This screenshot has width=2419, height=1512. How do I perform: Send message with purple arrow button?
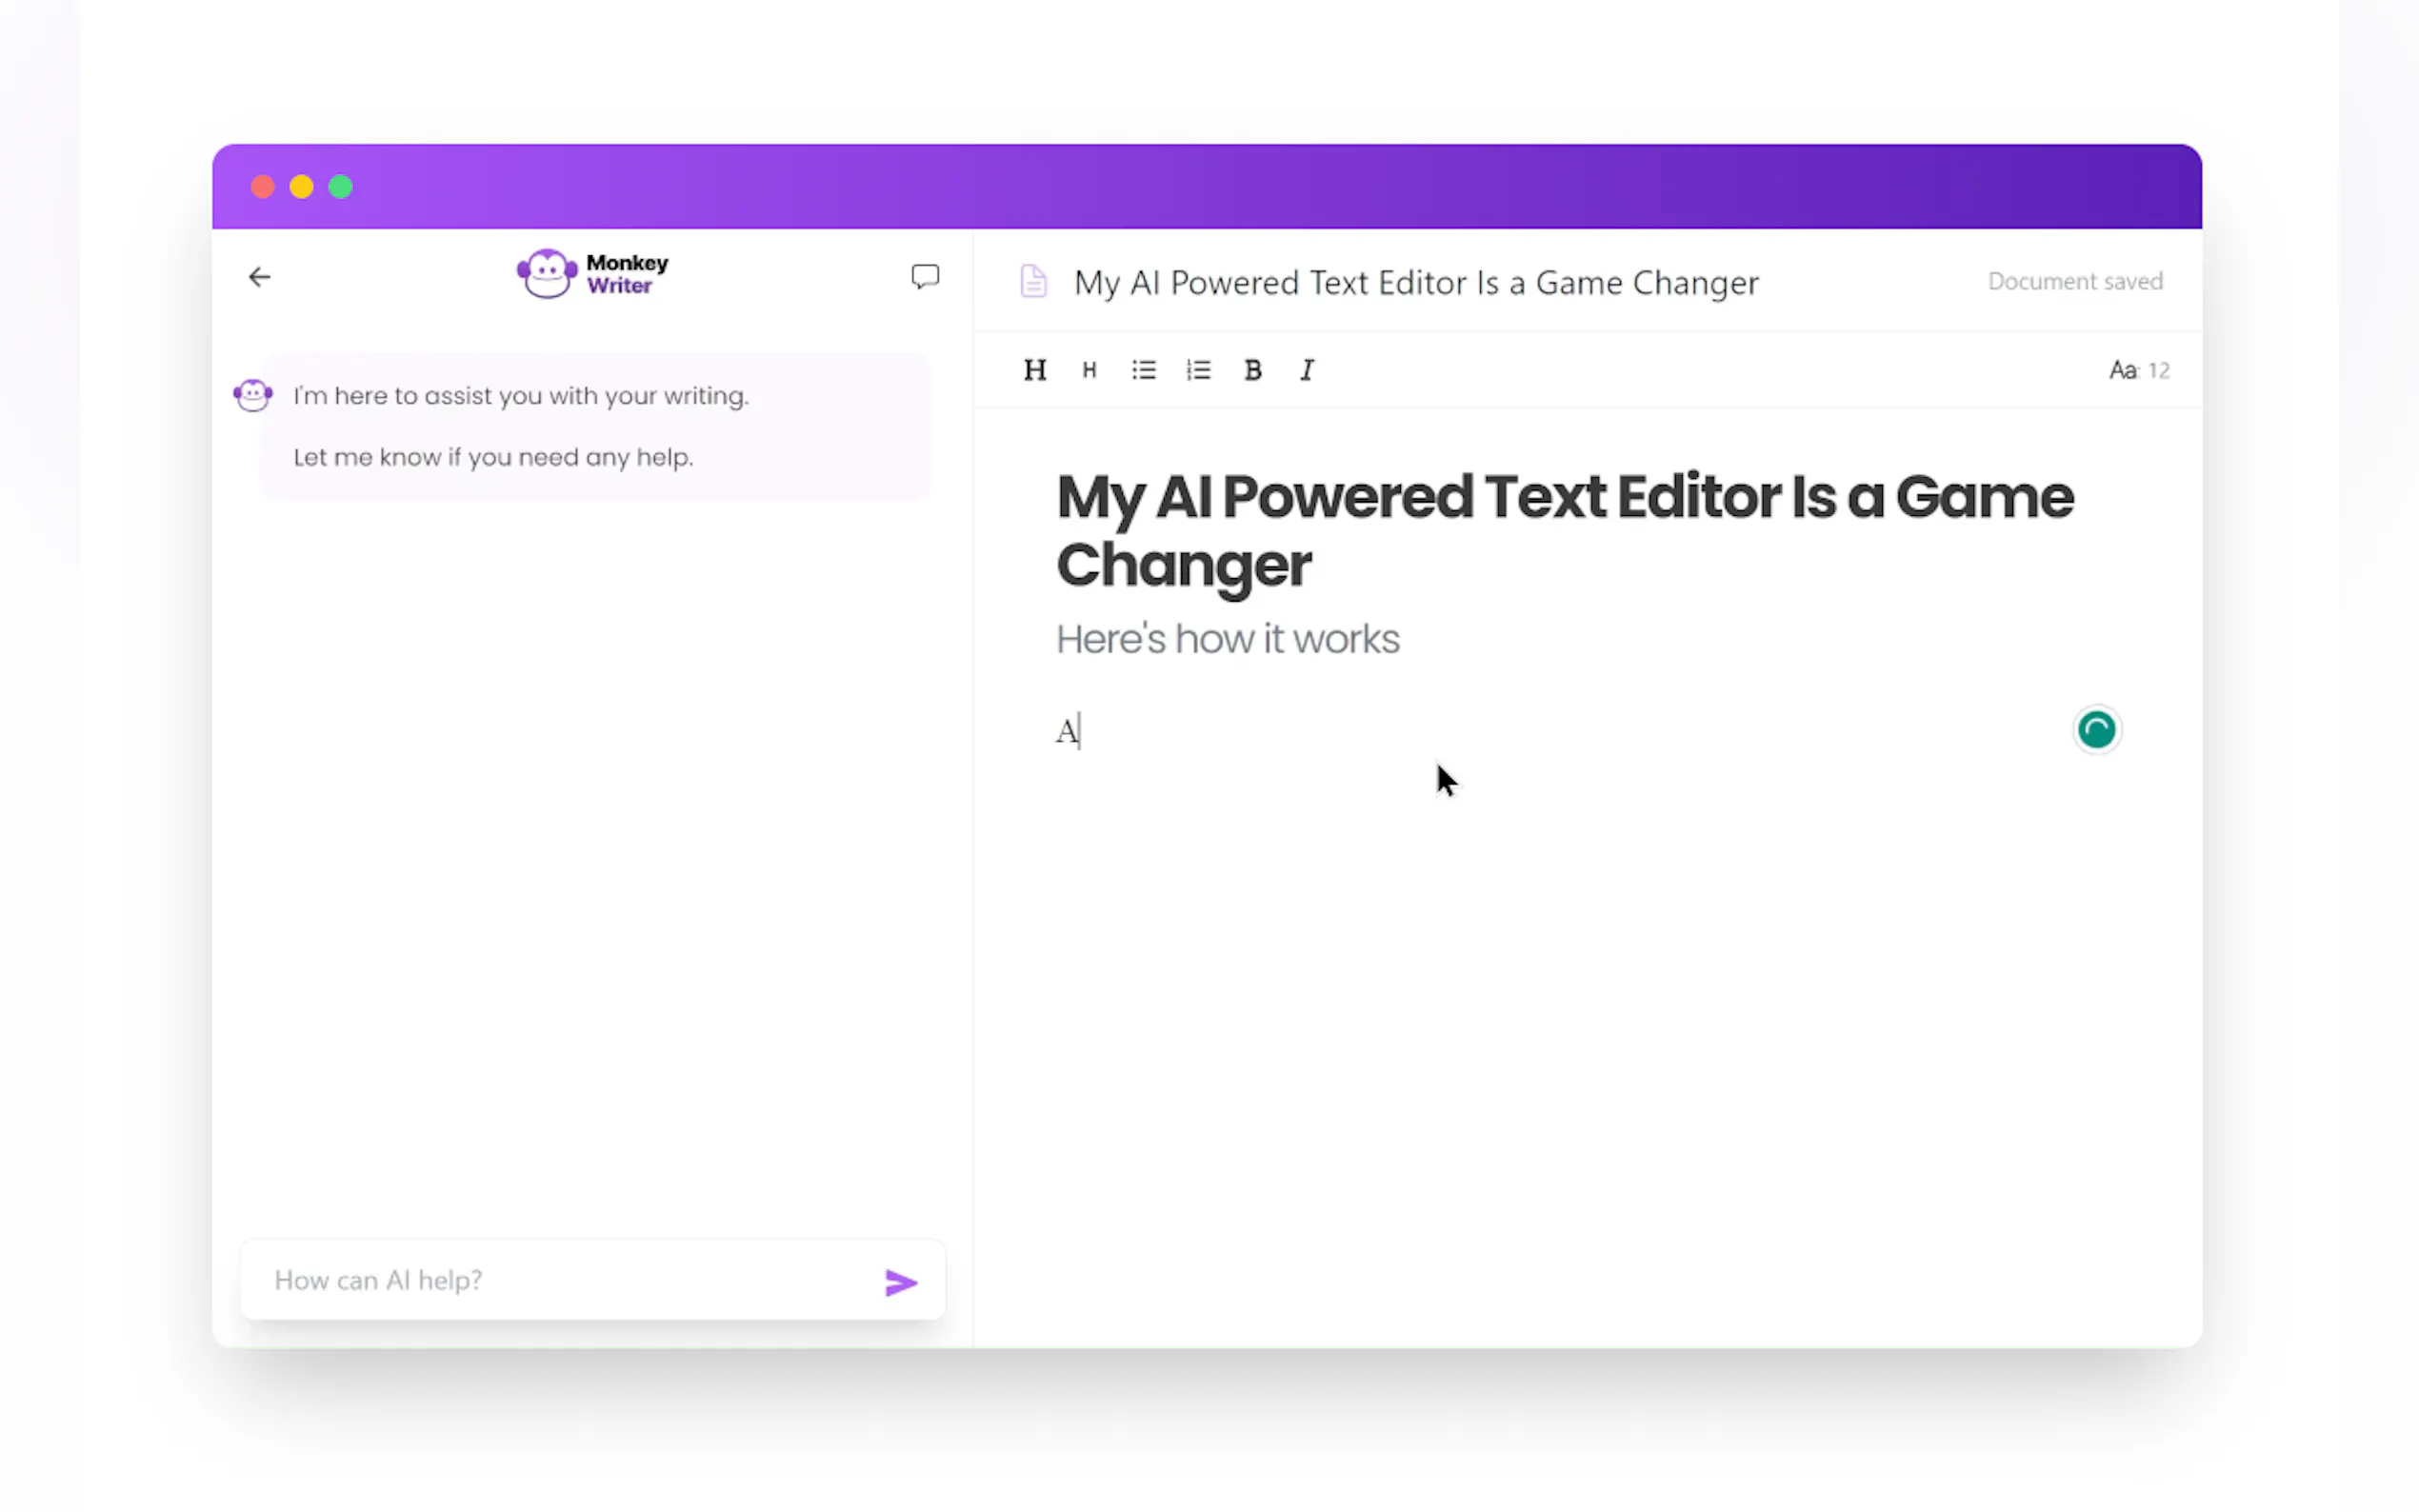click(900, 1282)
